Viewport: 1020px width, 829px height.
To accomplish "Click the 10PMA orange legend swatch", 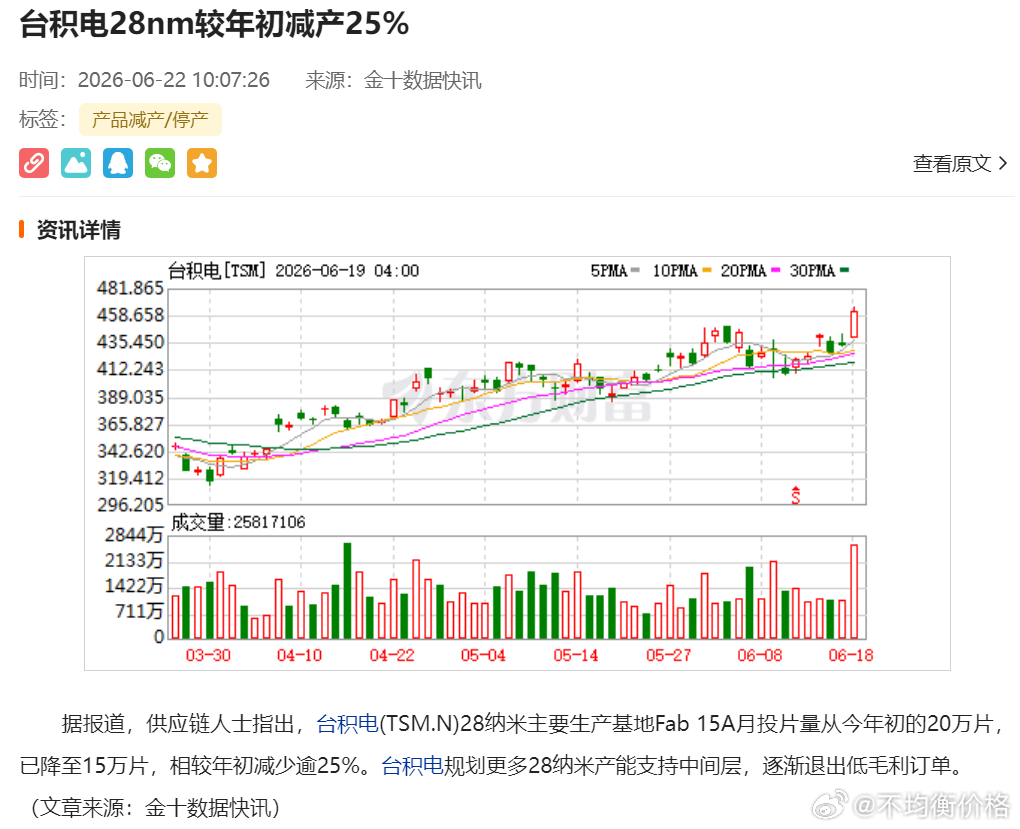I will (x=707, y=270).
